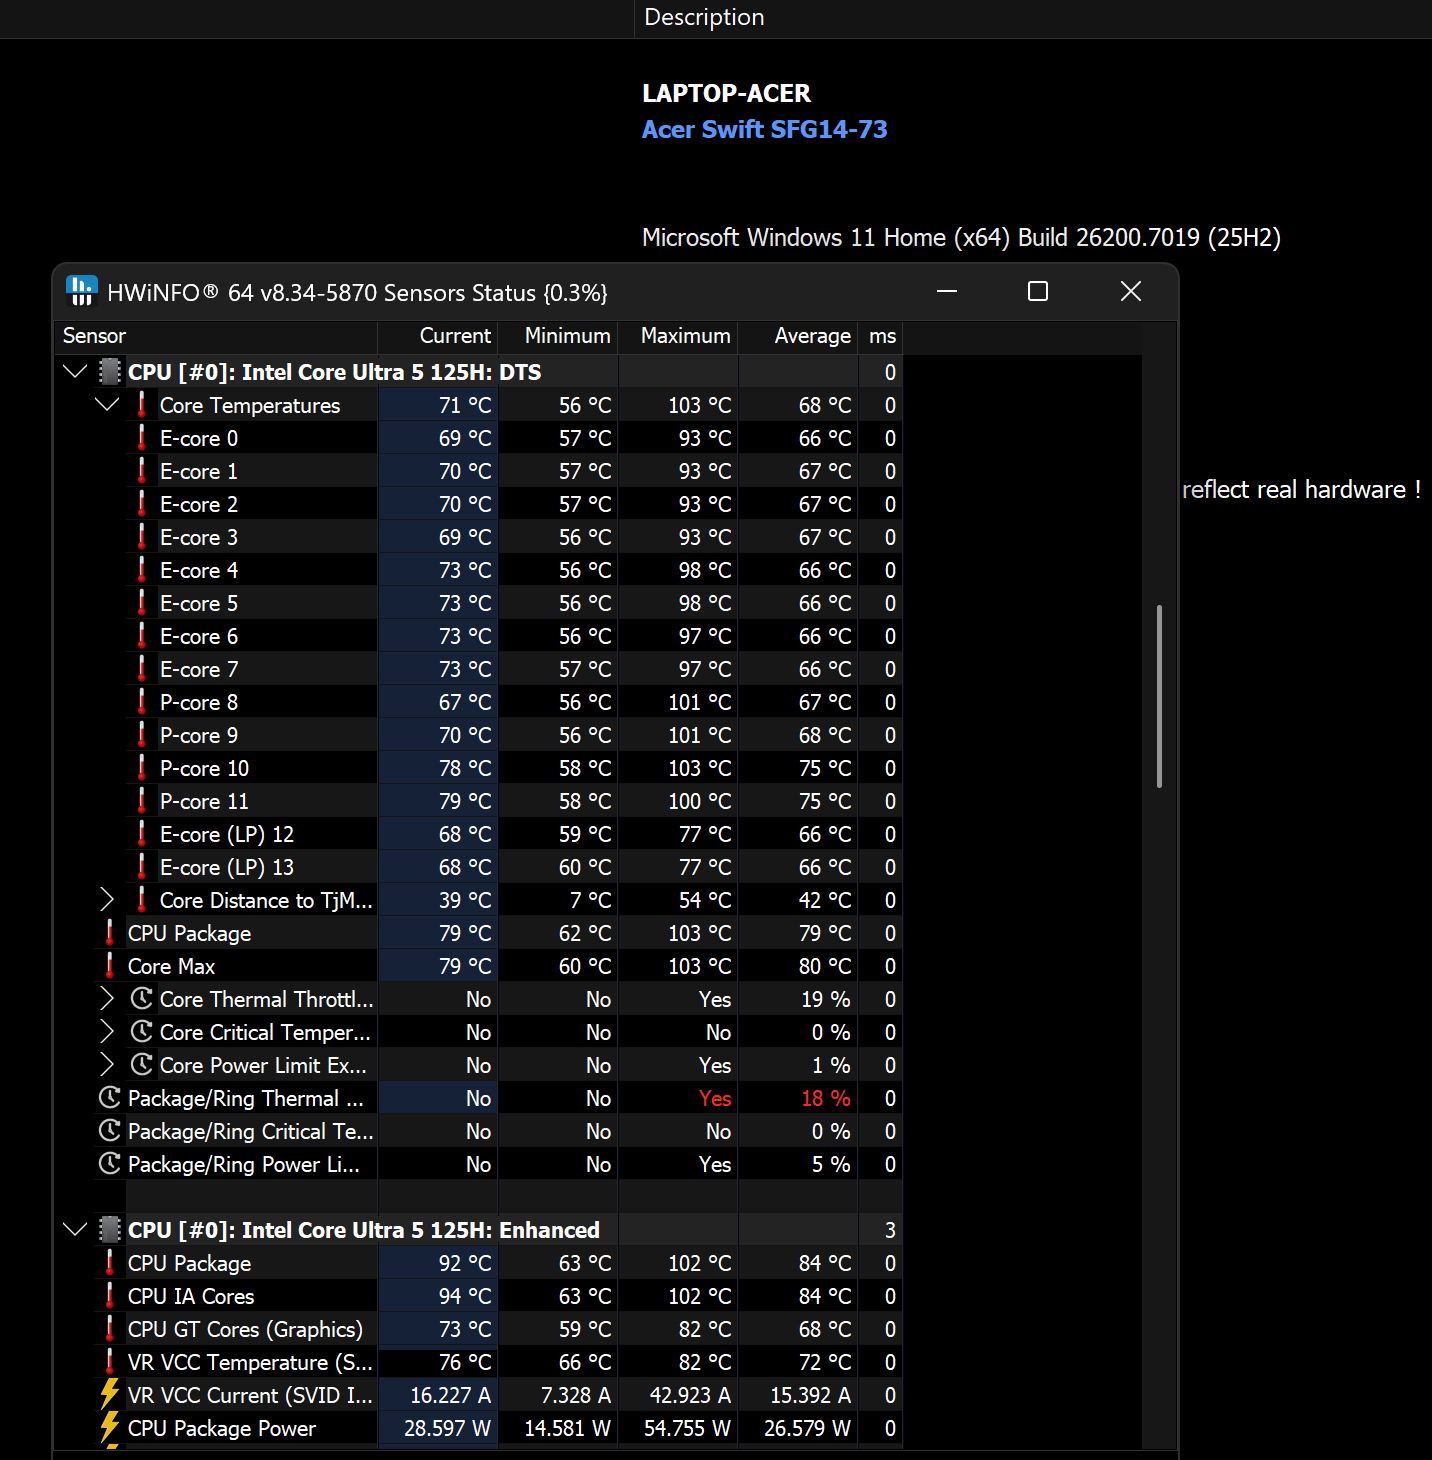Click the red 18 % average value
Screen dimensions: 1432x1460
click(x=826, y=1098)
